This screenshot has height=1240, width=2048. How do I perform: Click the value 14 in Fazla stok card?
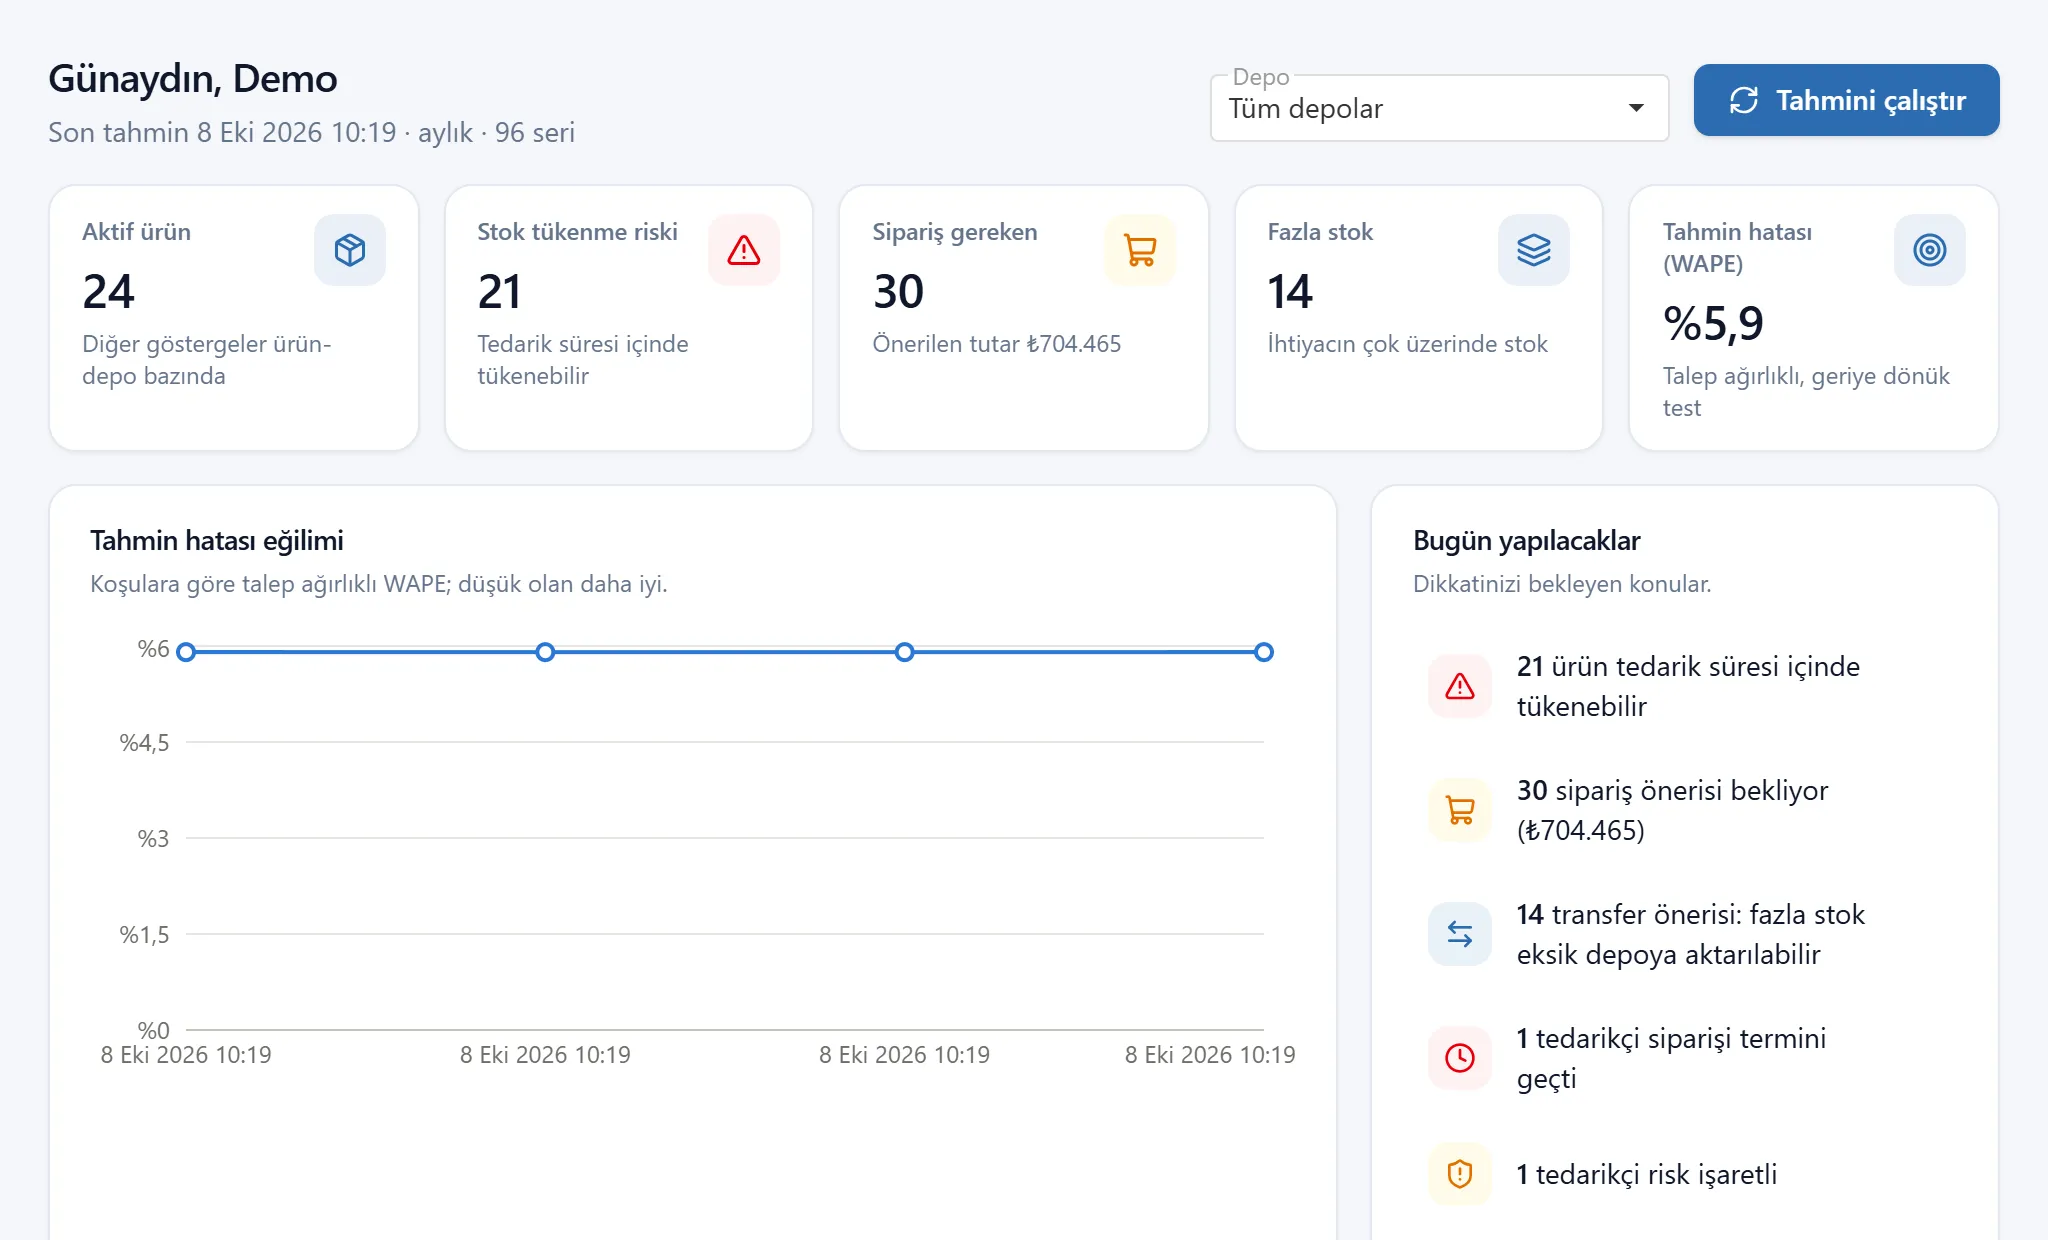pyautogui.click(x=1290, y=292)
